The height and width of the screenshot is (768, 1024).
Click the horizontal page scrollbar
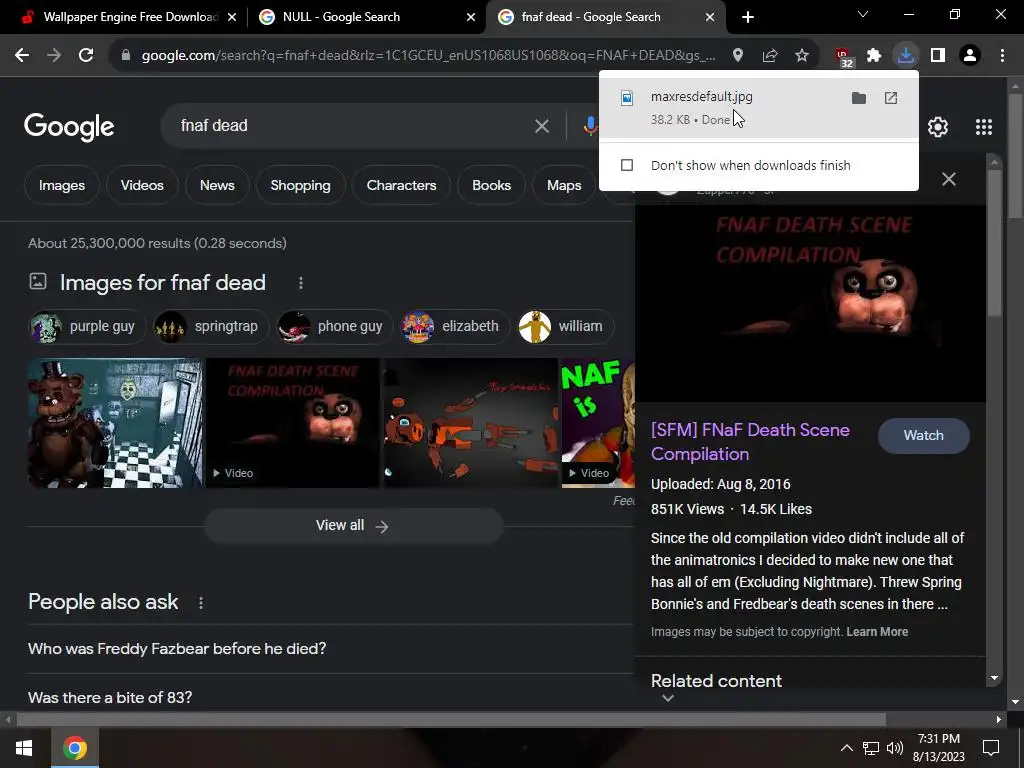tap(451, 720)
